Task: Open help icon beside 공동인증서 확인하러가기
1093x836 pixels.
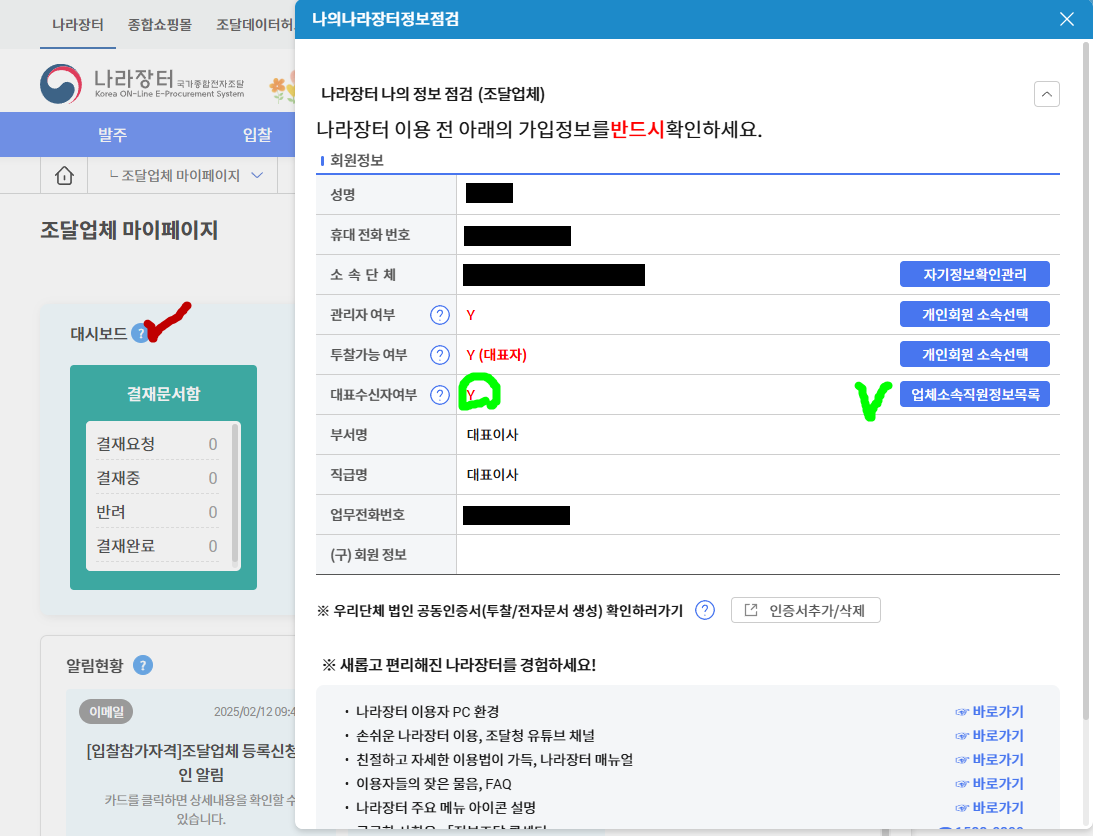Action: point(705,611)
